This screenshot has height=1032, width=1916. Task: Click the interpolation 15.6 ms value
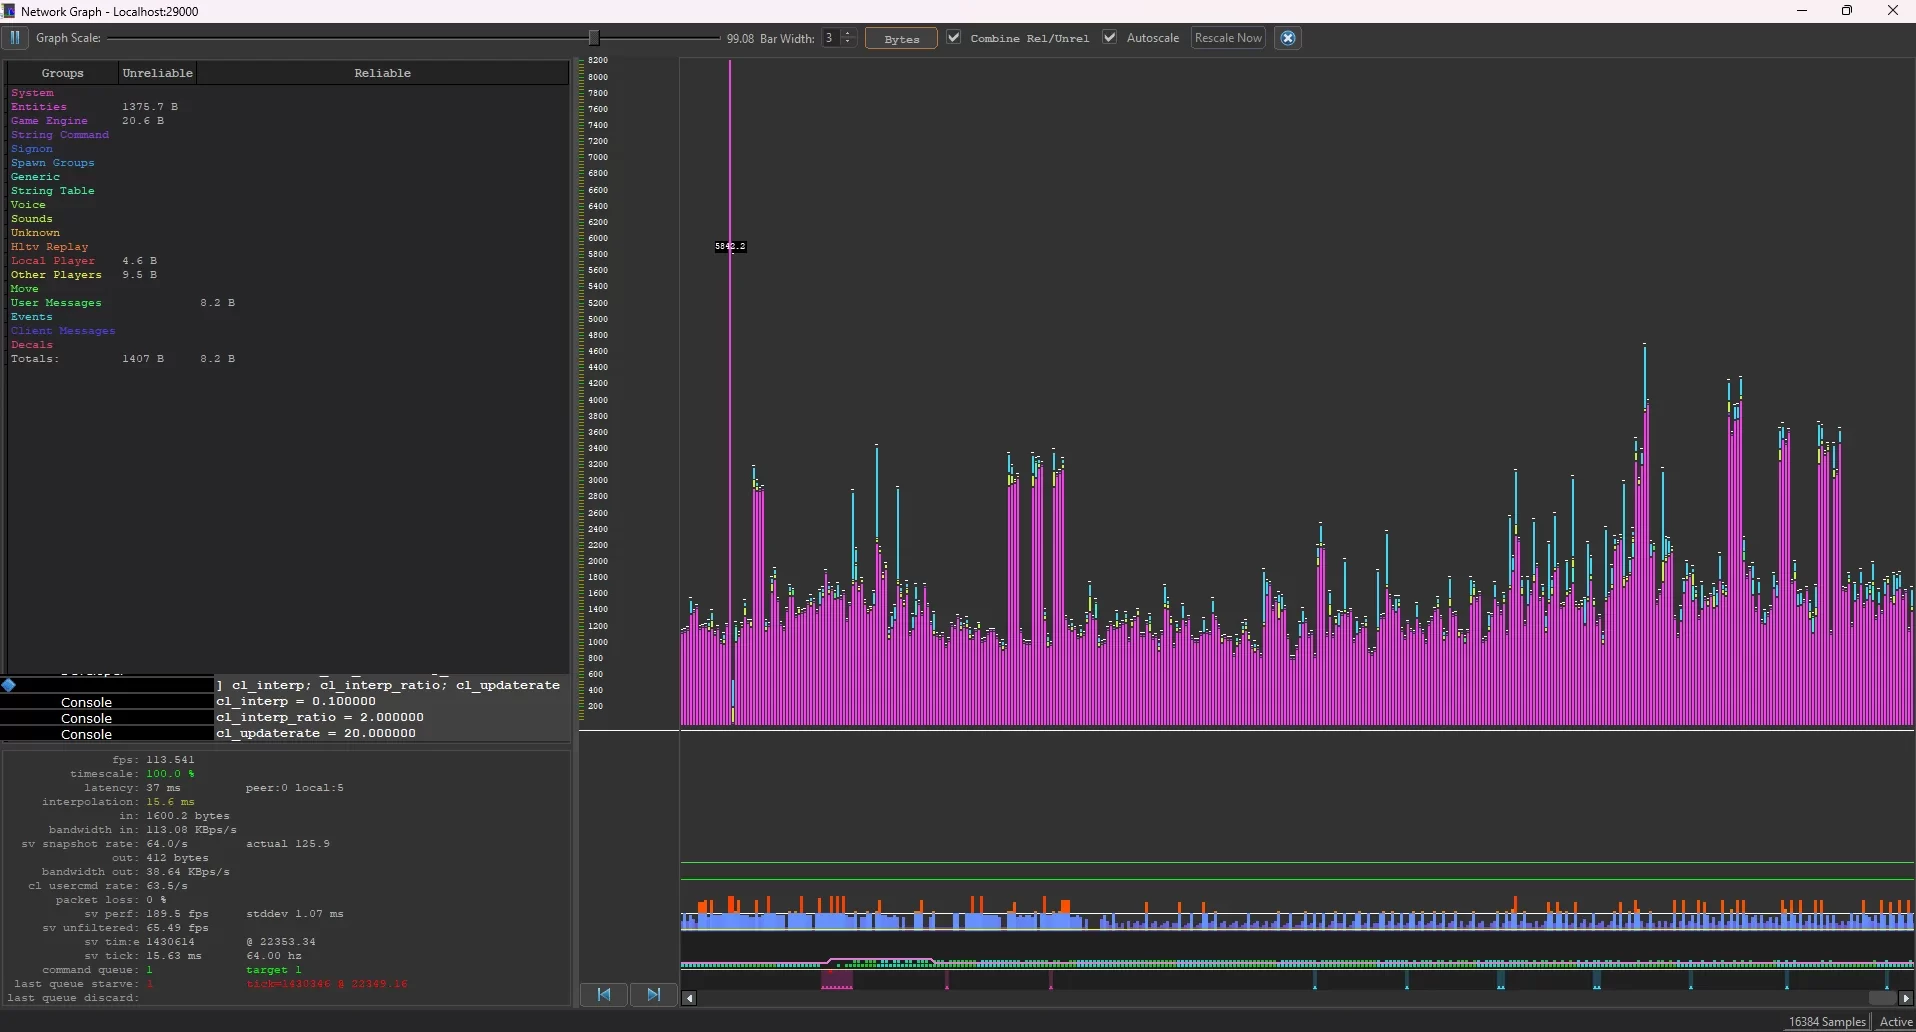coord(170,802)
